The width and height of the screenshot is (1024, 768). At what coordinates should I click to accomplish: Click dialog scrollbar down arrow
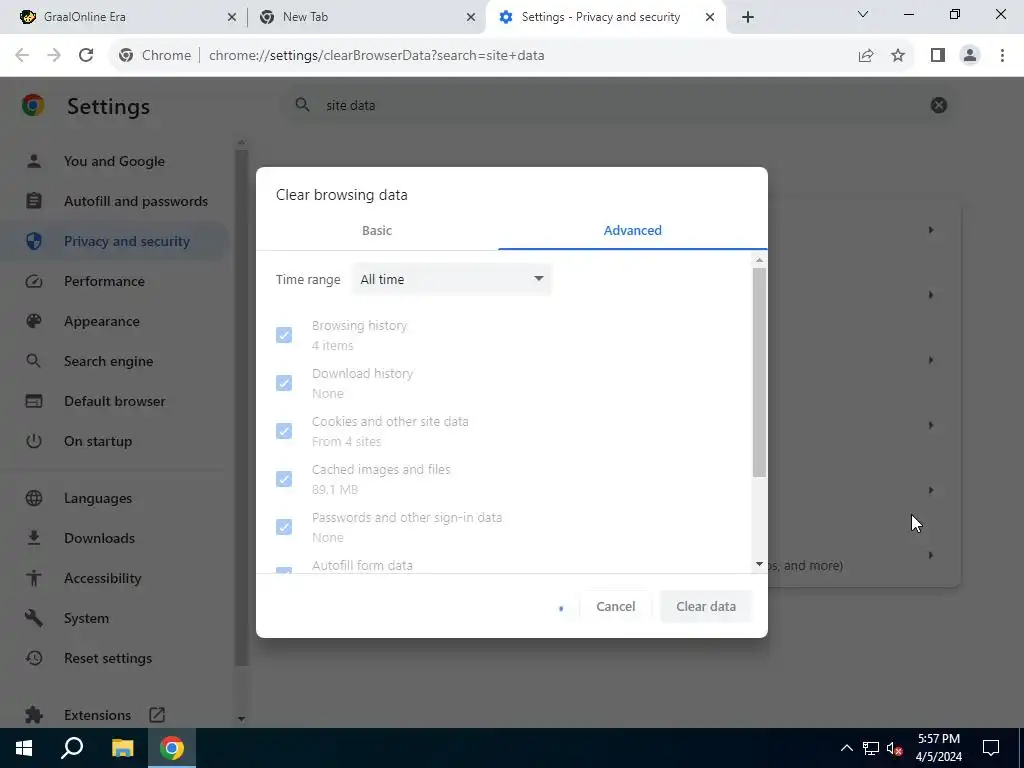point(759,564)
